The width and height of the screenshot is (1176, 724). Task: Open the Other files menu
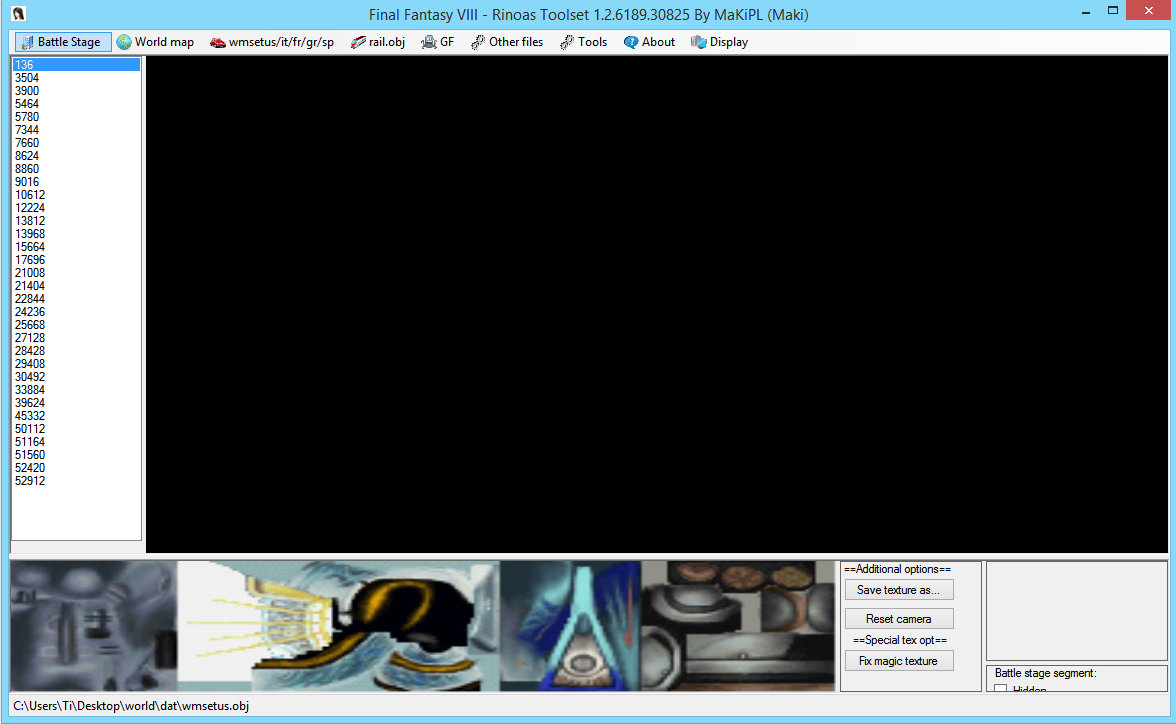507,42
